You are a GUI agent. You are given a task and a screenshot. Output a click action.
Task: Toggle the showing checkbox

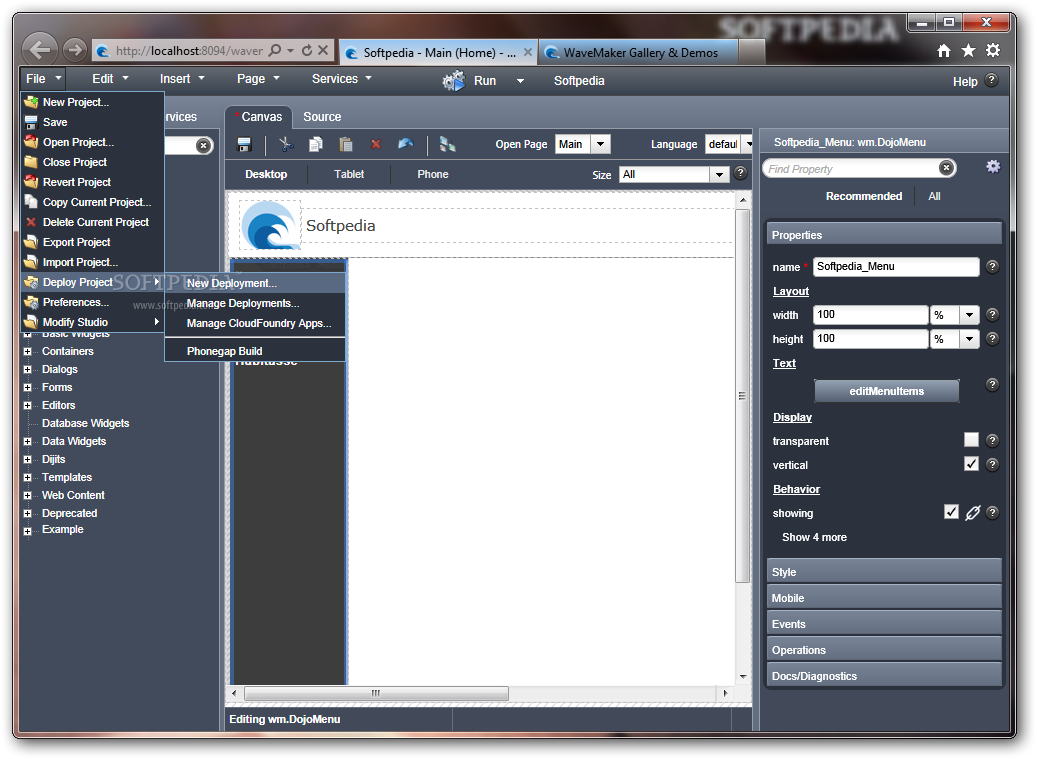click(x=951, y=512)
